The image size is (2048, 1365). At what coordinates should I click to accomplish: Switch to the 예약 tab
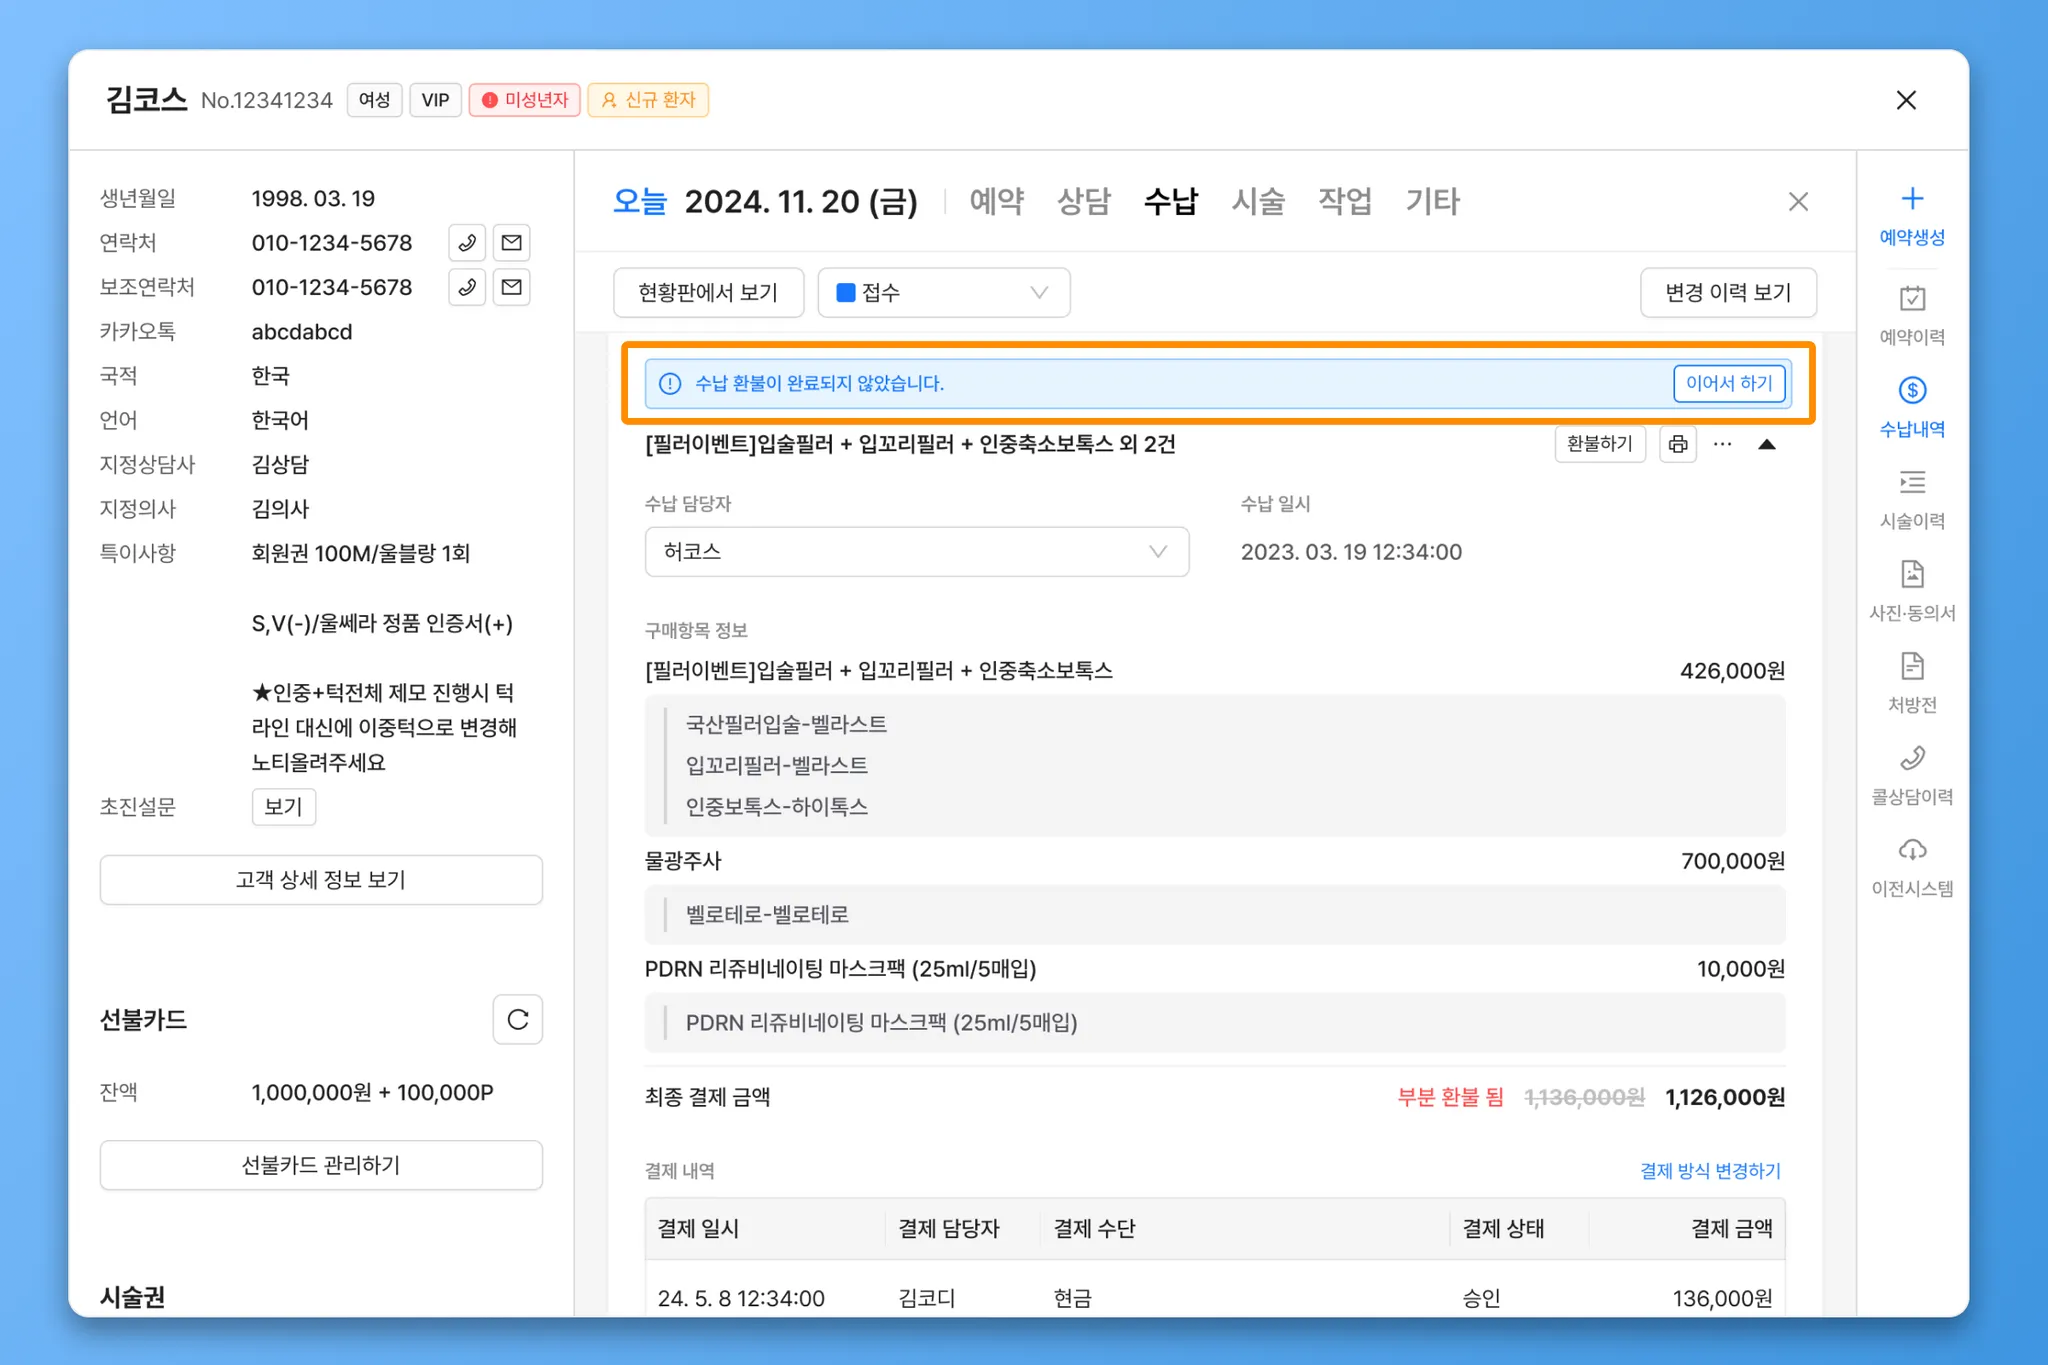click(x=996, y=202)
